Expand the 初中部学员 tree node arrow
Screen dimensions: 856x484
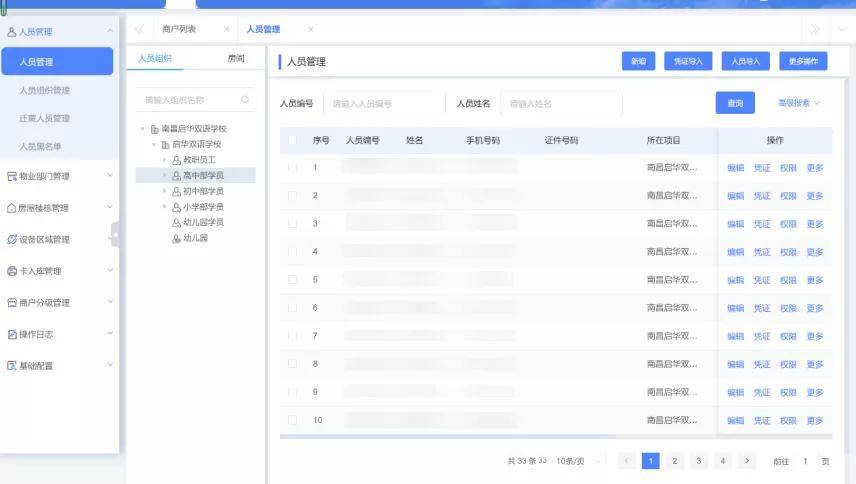[164, 191]
